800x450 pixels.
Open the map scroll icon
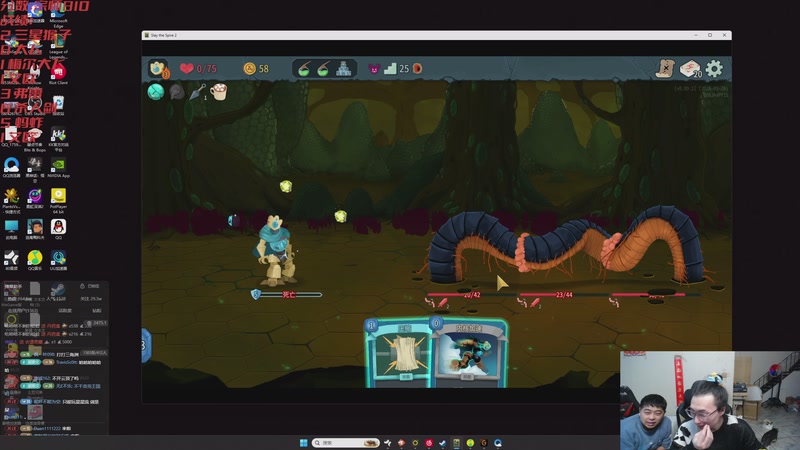tap(665, 68)
